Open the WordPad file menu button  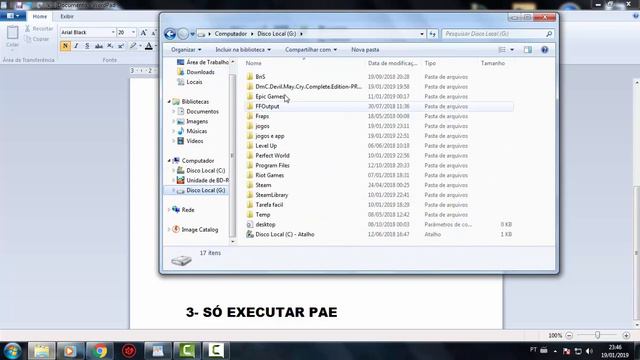13,16
